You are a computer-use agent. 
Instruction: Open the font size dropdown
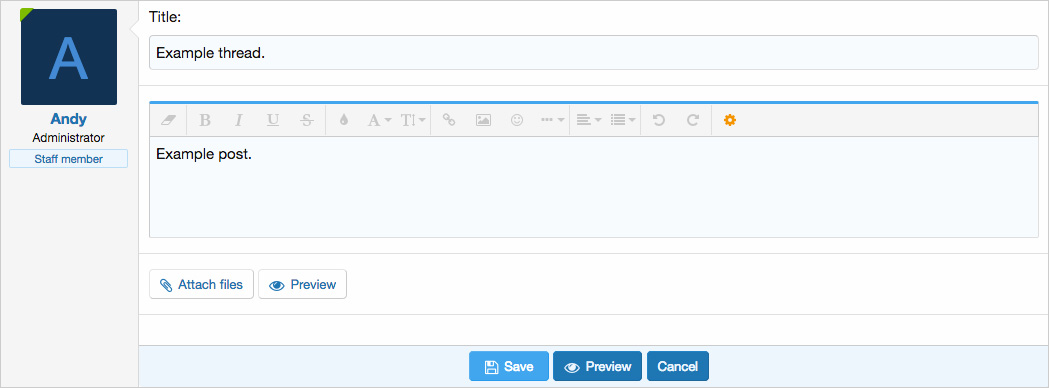click(x=413, y=120)
